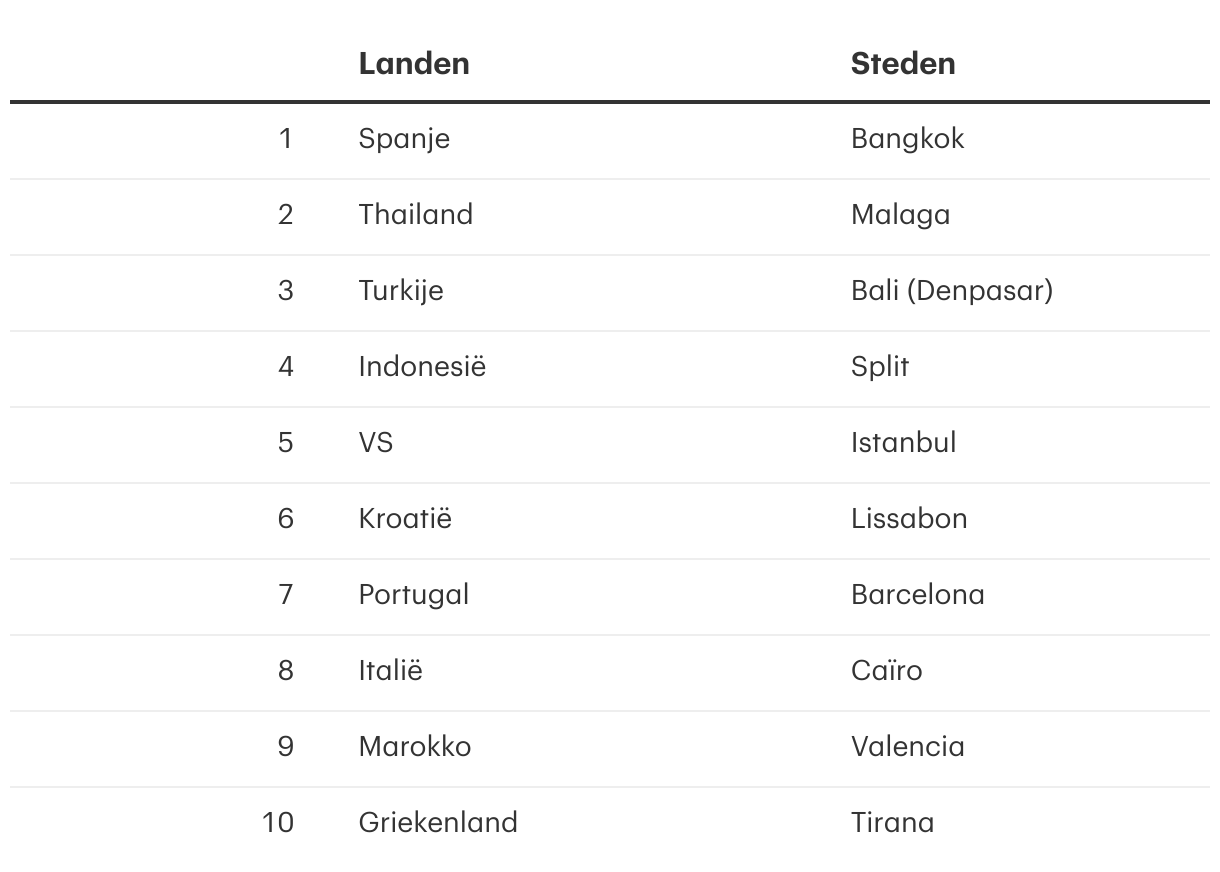The image size is (1220, 872).
Task: Click the Malaga city cell
Action: pyautogui.click(x=900, y=215)
